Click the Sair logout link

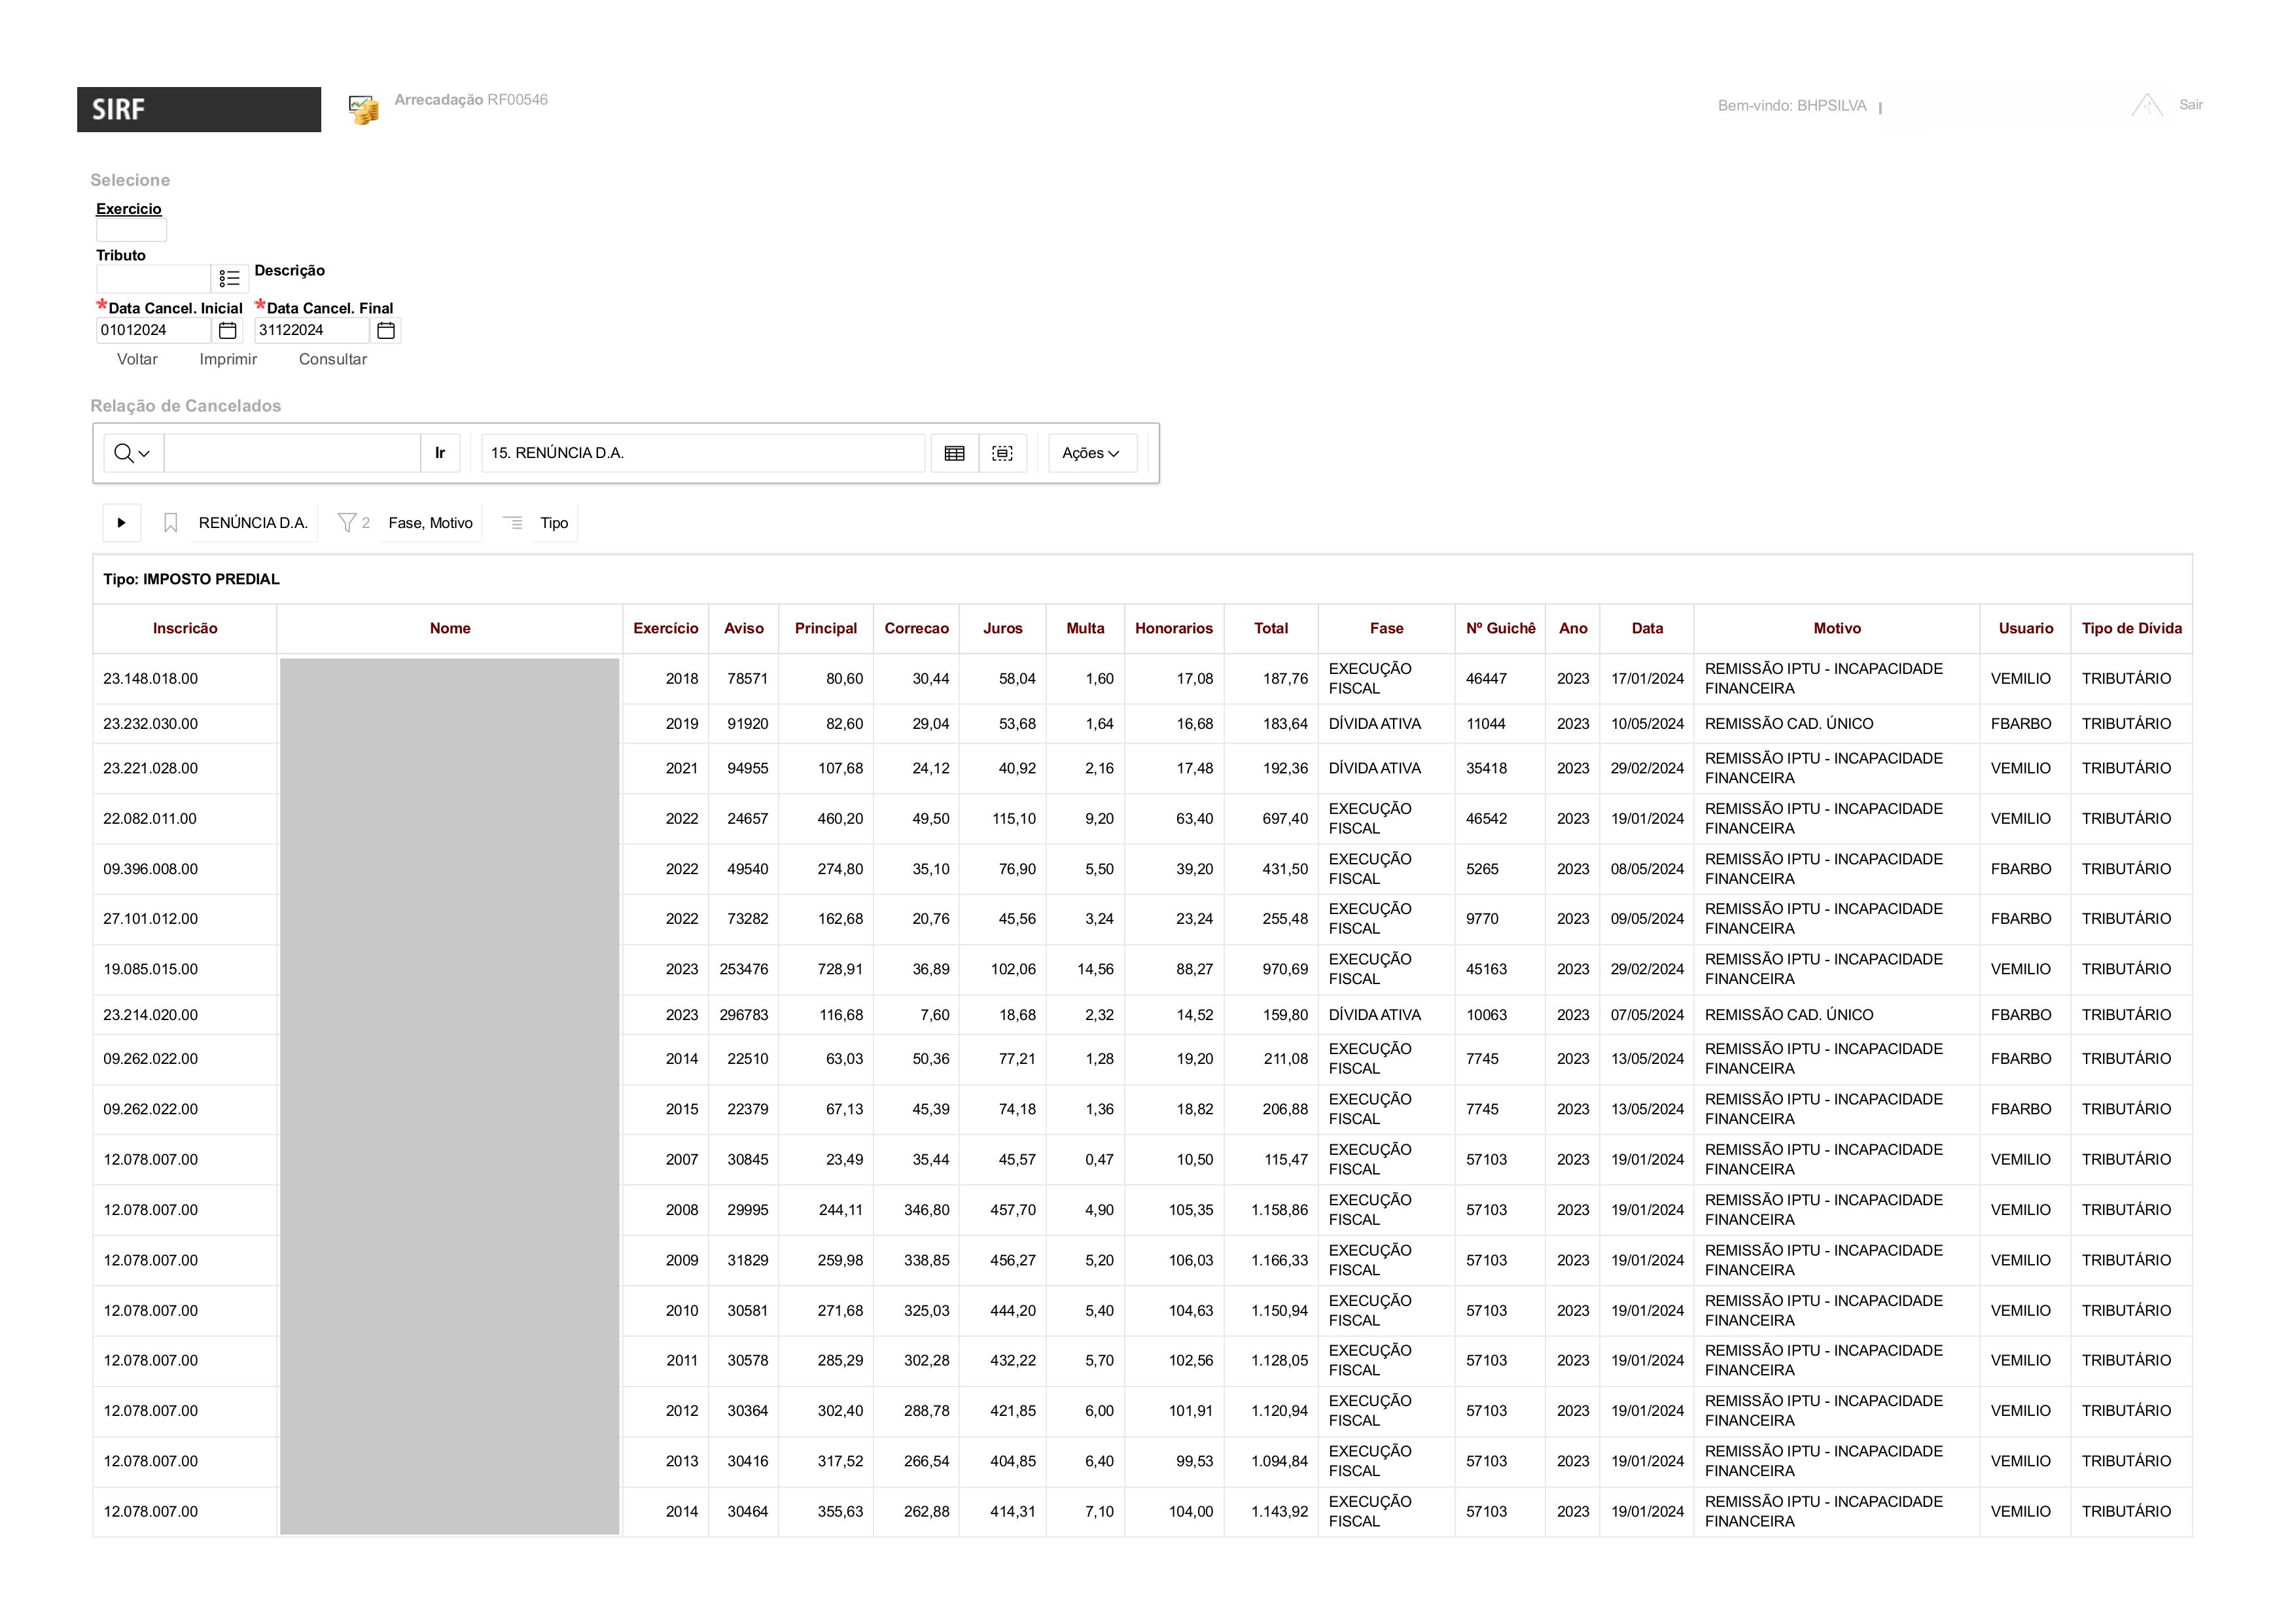pyautogui.click(x=2191, y=105)
